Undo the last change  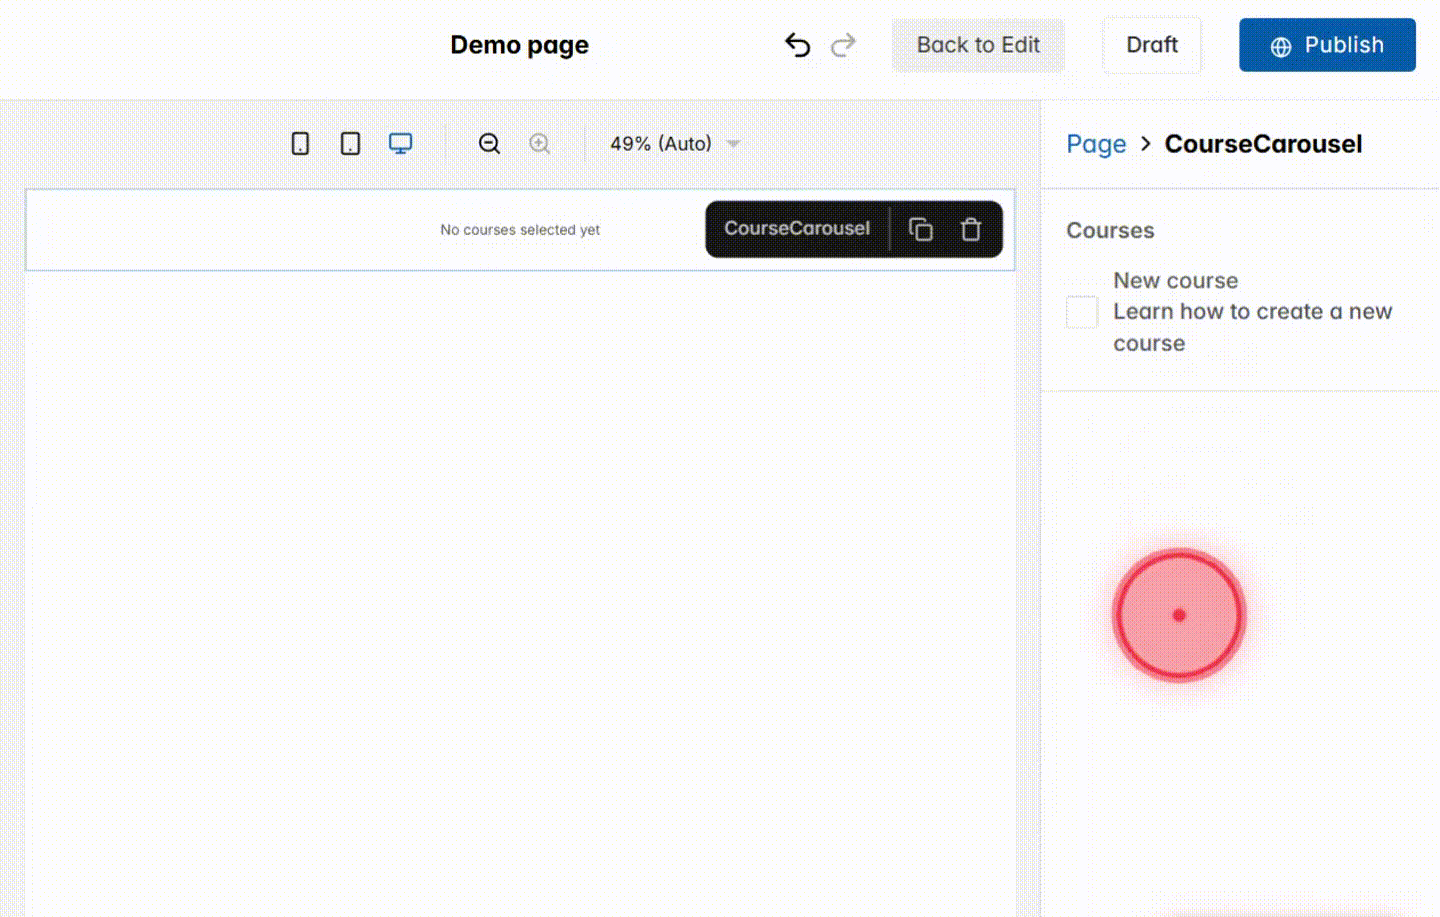click(797, 45)
